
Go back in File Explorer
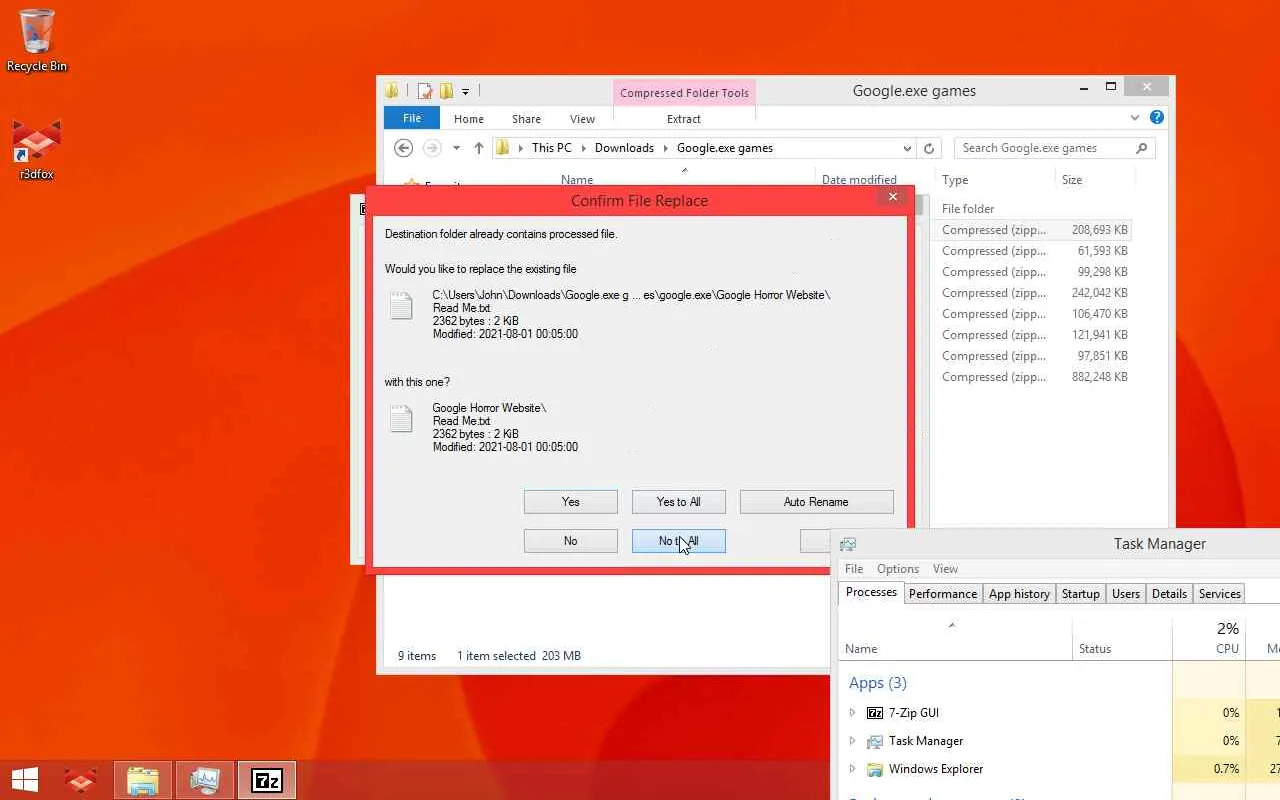click(403, 148)
